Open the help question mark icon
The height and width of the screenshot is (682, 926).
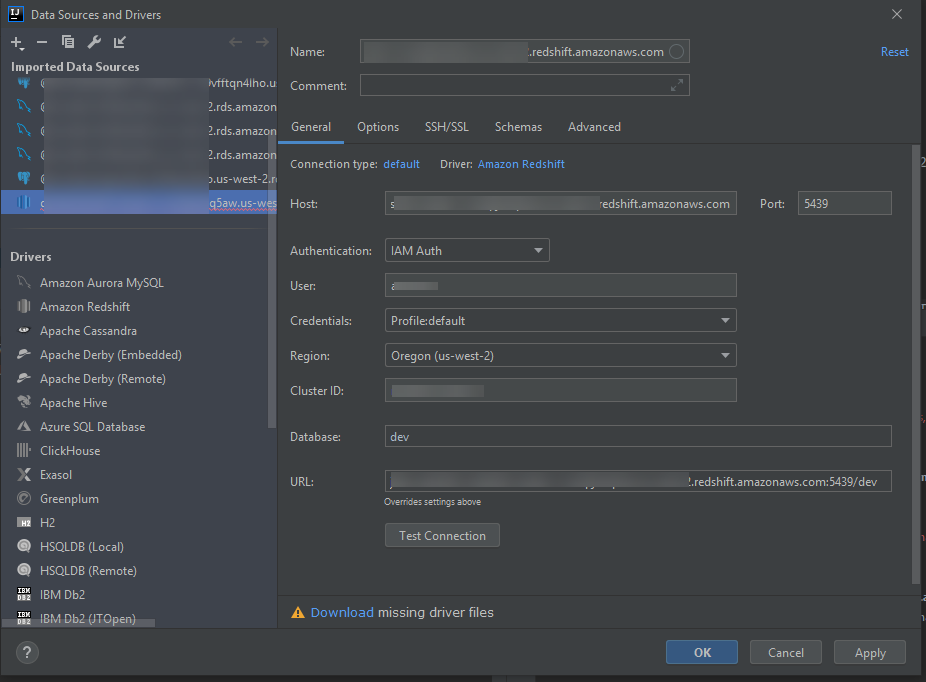(x=26, y=653)
